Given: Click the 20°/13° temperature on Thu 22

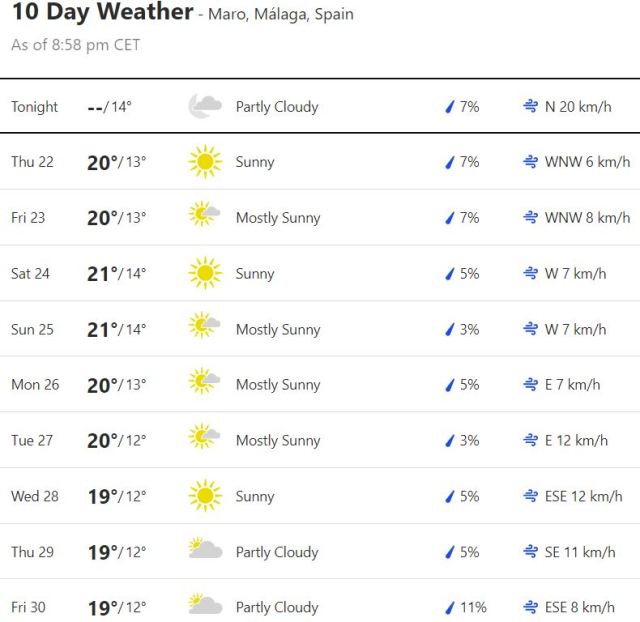Looking at the screenshot, I should [x=116, y=162].
